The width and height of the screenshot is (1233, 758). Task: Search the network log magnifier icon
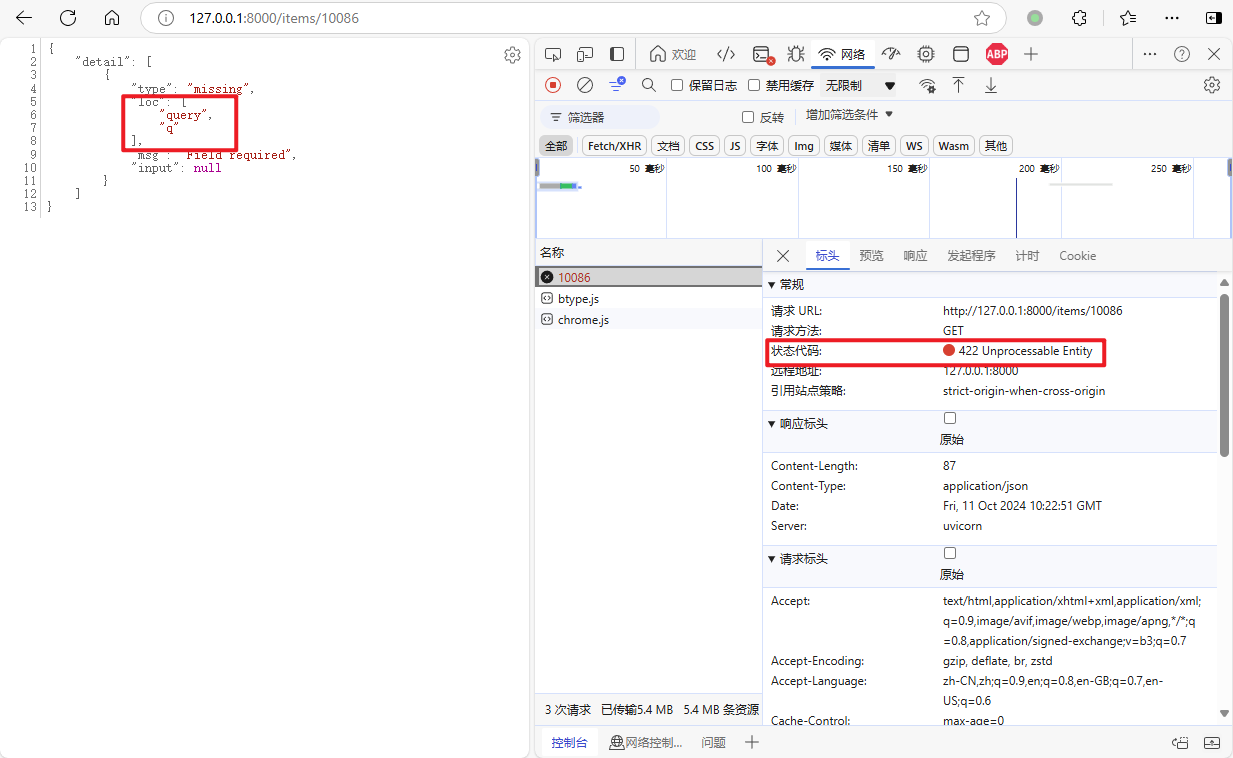coord(649,85)
